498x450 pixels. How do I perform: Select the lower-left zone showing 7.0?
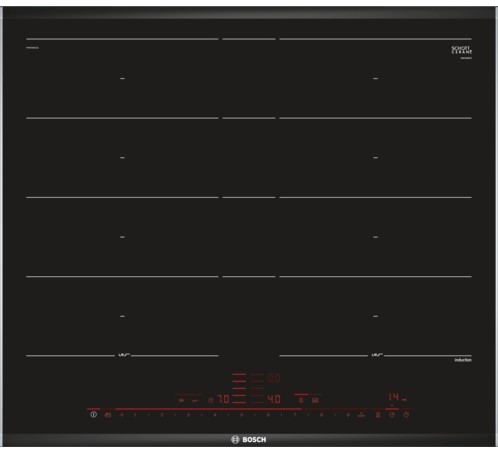coord(224,399)
